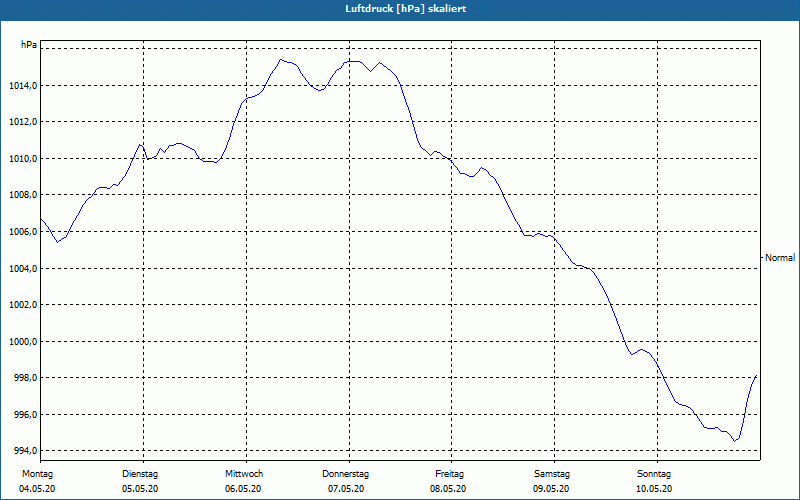Image resolution: width=800 pixels, height=500 pixels.
Task: Click the 'Donnerstag' day label
Action: point(345,474)
